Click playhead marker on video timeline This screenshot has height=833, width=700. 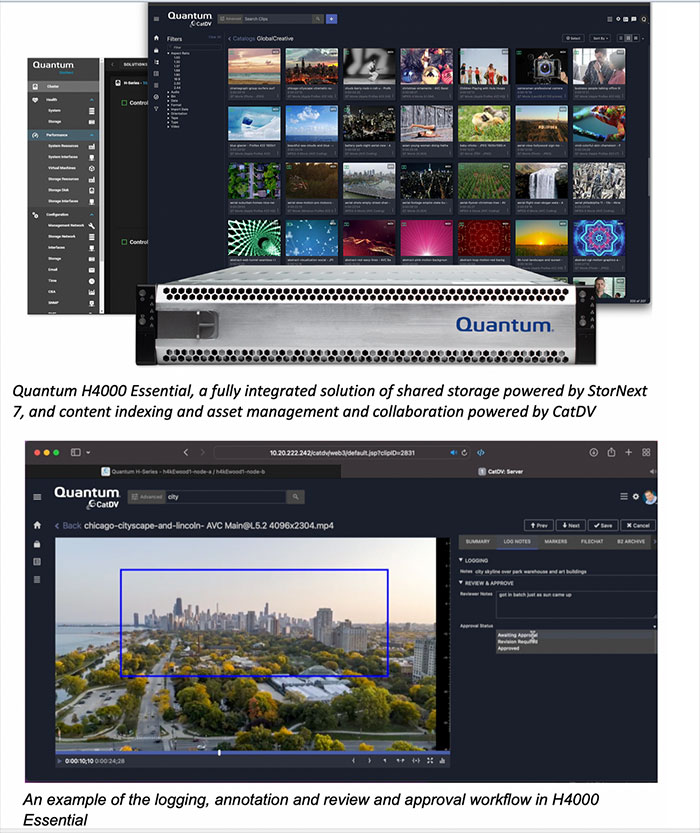coord(219,752)
